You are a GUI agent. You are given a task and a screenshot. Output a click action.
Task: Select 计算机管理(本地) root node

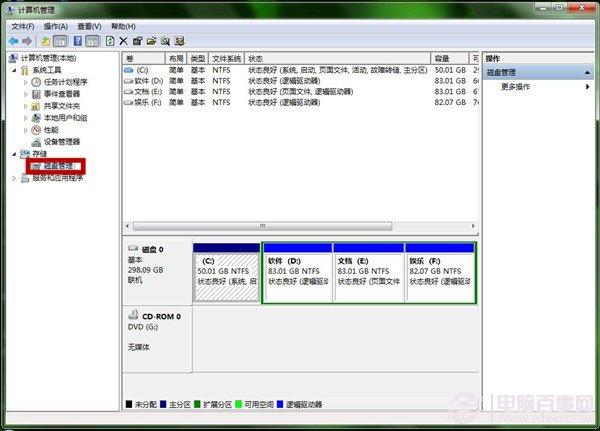(49, 58)
